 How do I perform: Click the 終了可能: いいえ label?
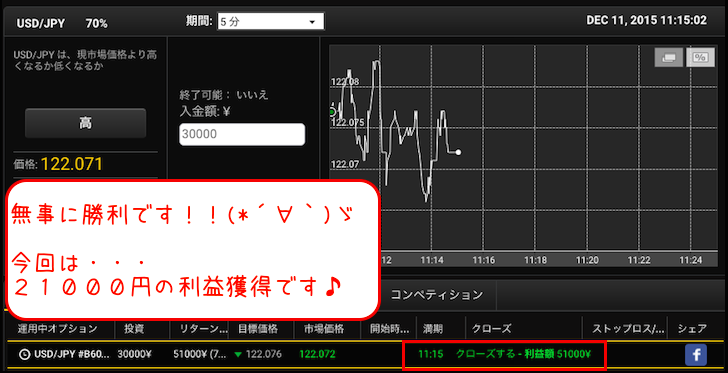coord(224,96)
